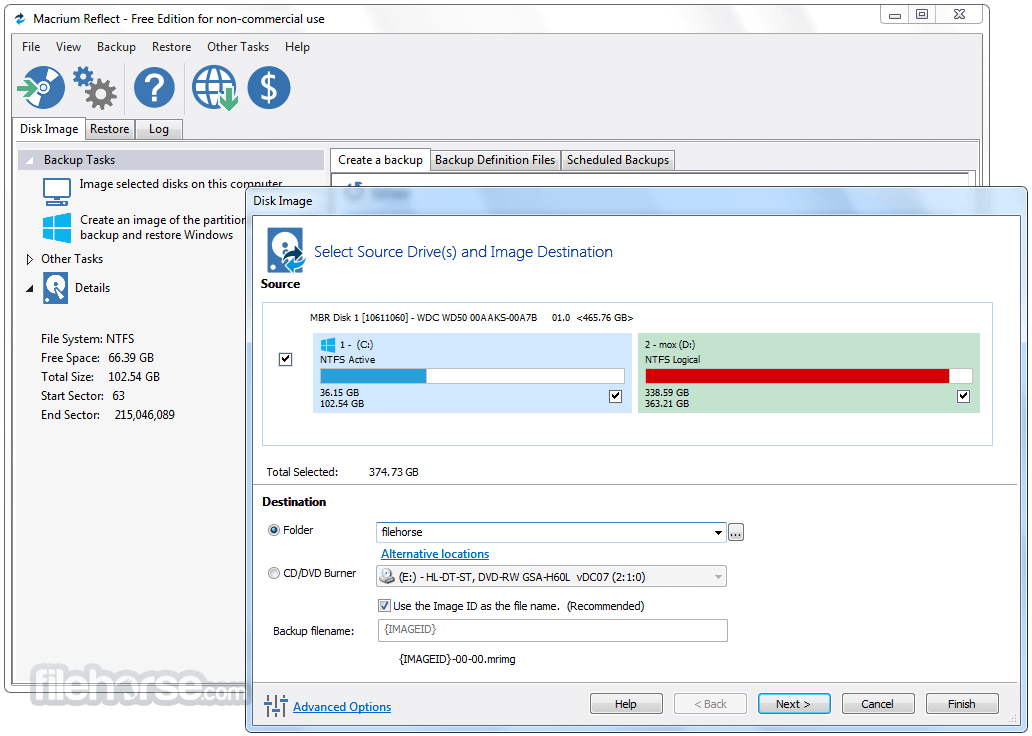Image resolution: width=1032 pixels, height=736 pixels.
Task: Click Create an image of the partition task
Action: (163, 227)
